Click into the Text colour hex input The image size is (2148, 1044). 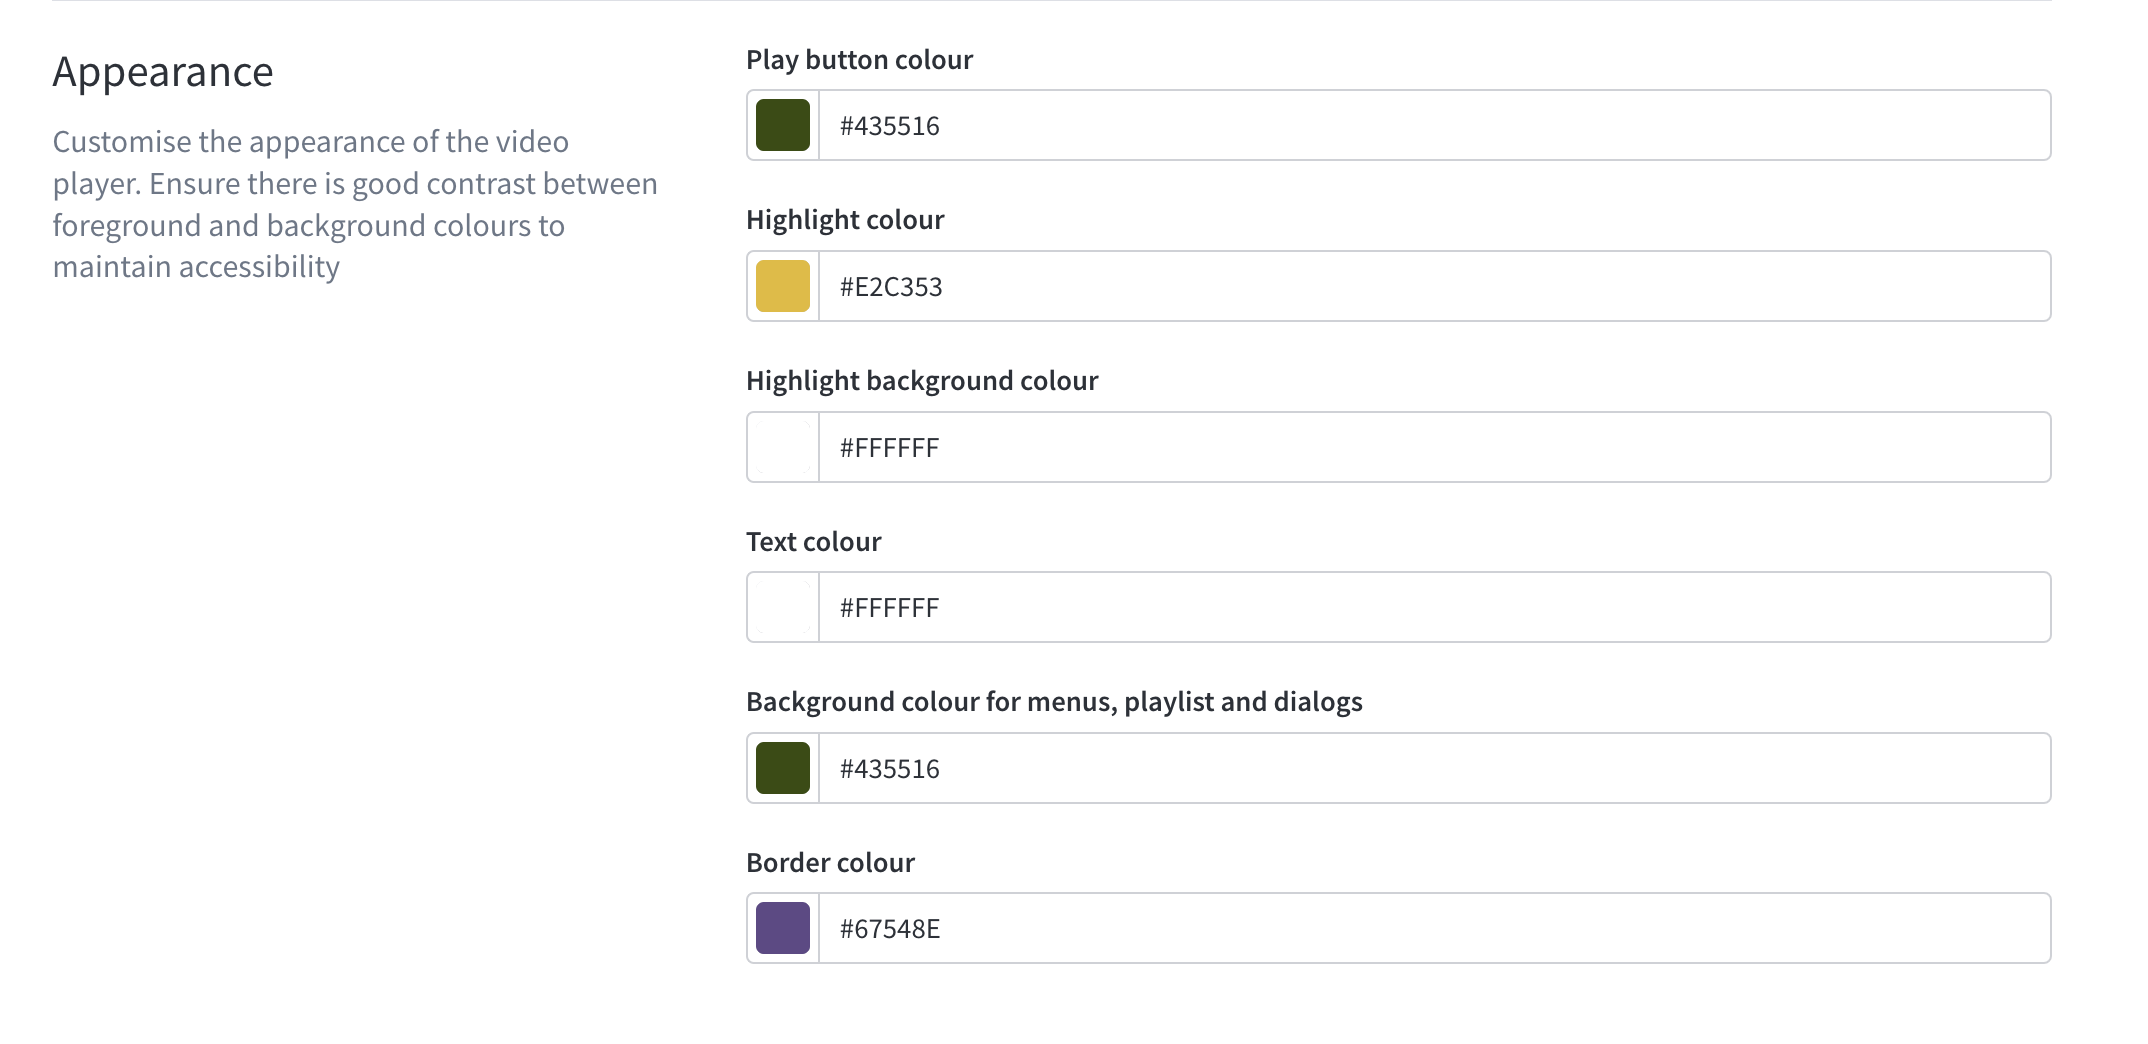(1435, 607)
